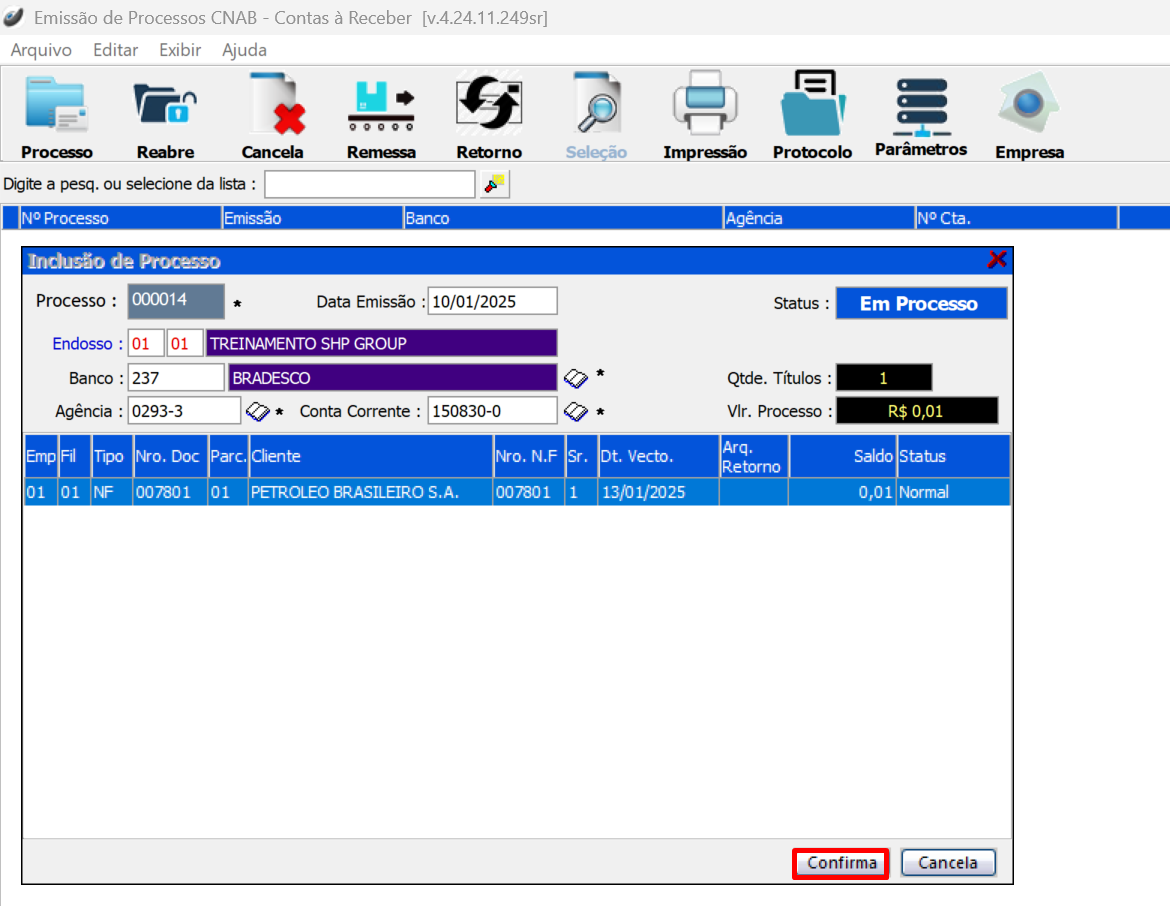Click the search icon beside the pesquisa field
Image resolution: width=1170 pixels, height=906 pixels.
click(x=495, y=184)
